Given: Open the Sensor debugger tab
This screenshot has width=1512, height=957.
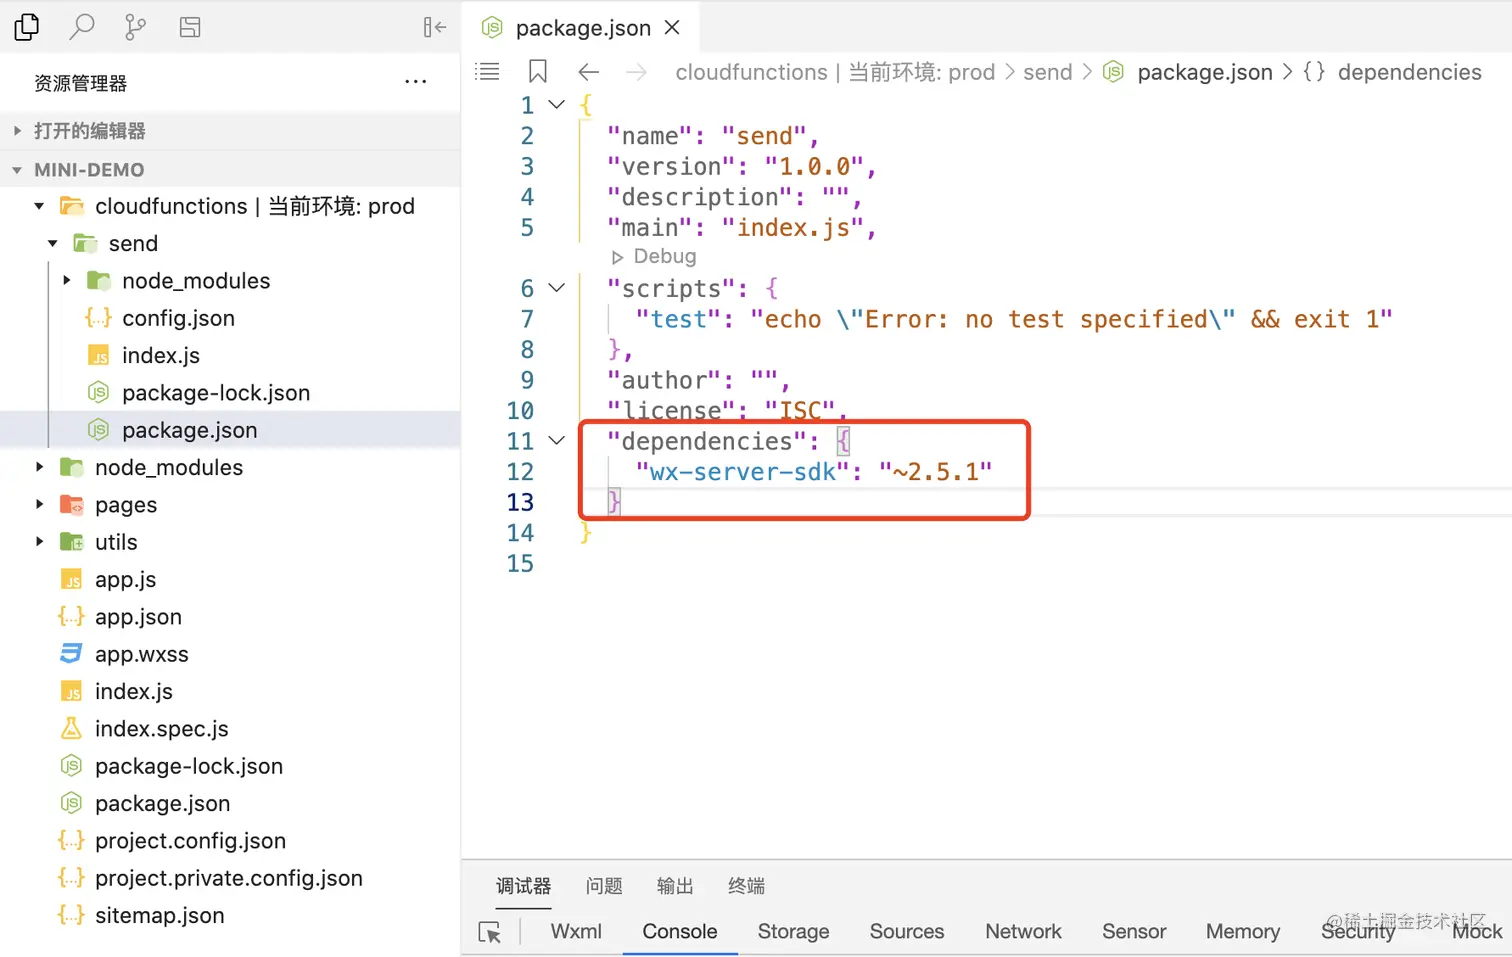Looking at the screenshot, I should 1134,931.
